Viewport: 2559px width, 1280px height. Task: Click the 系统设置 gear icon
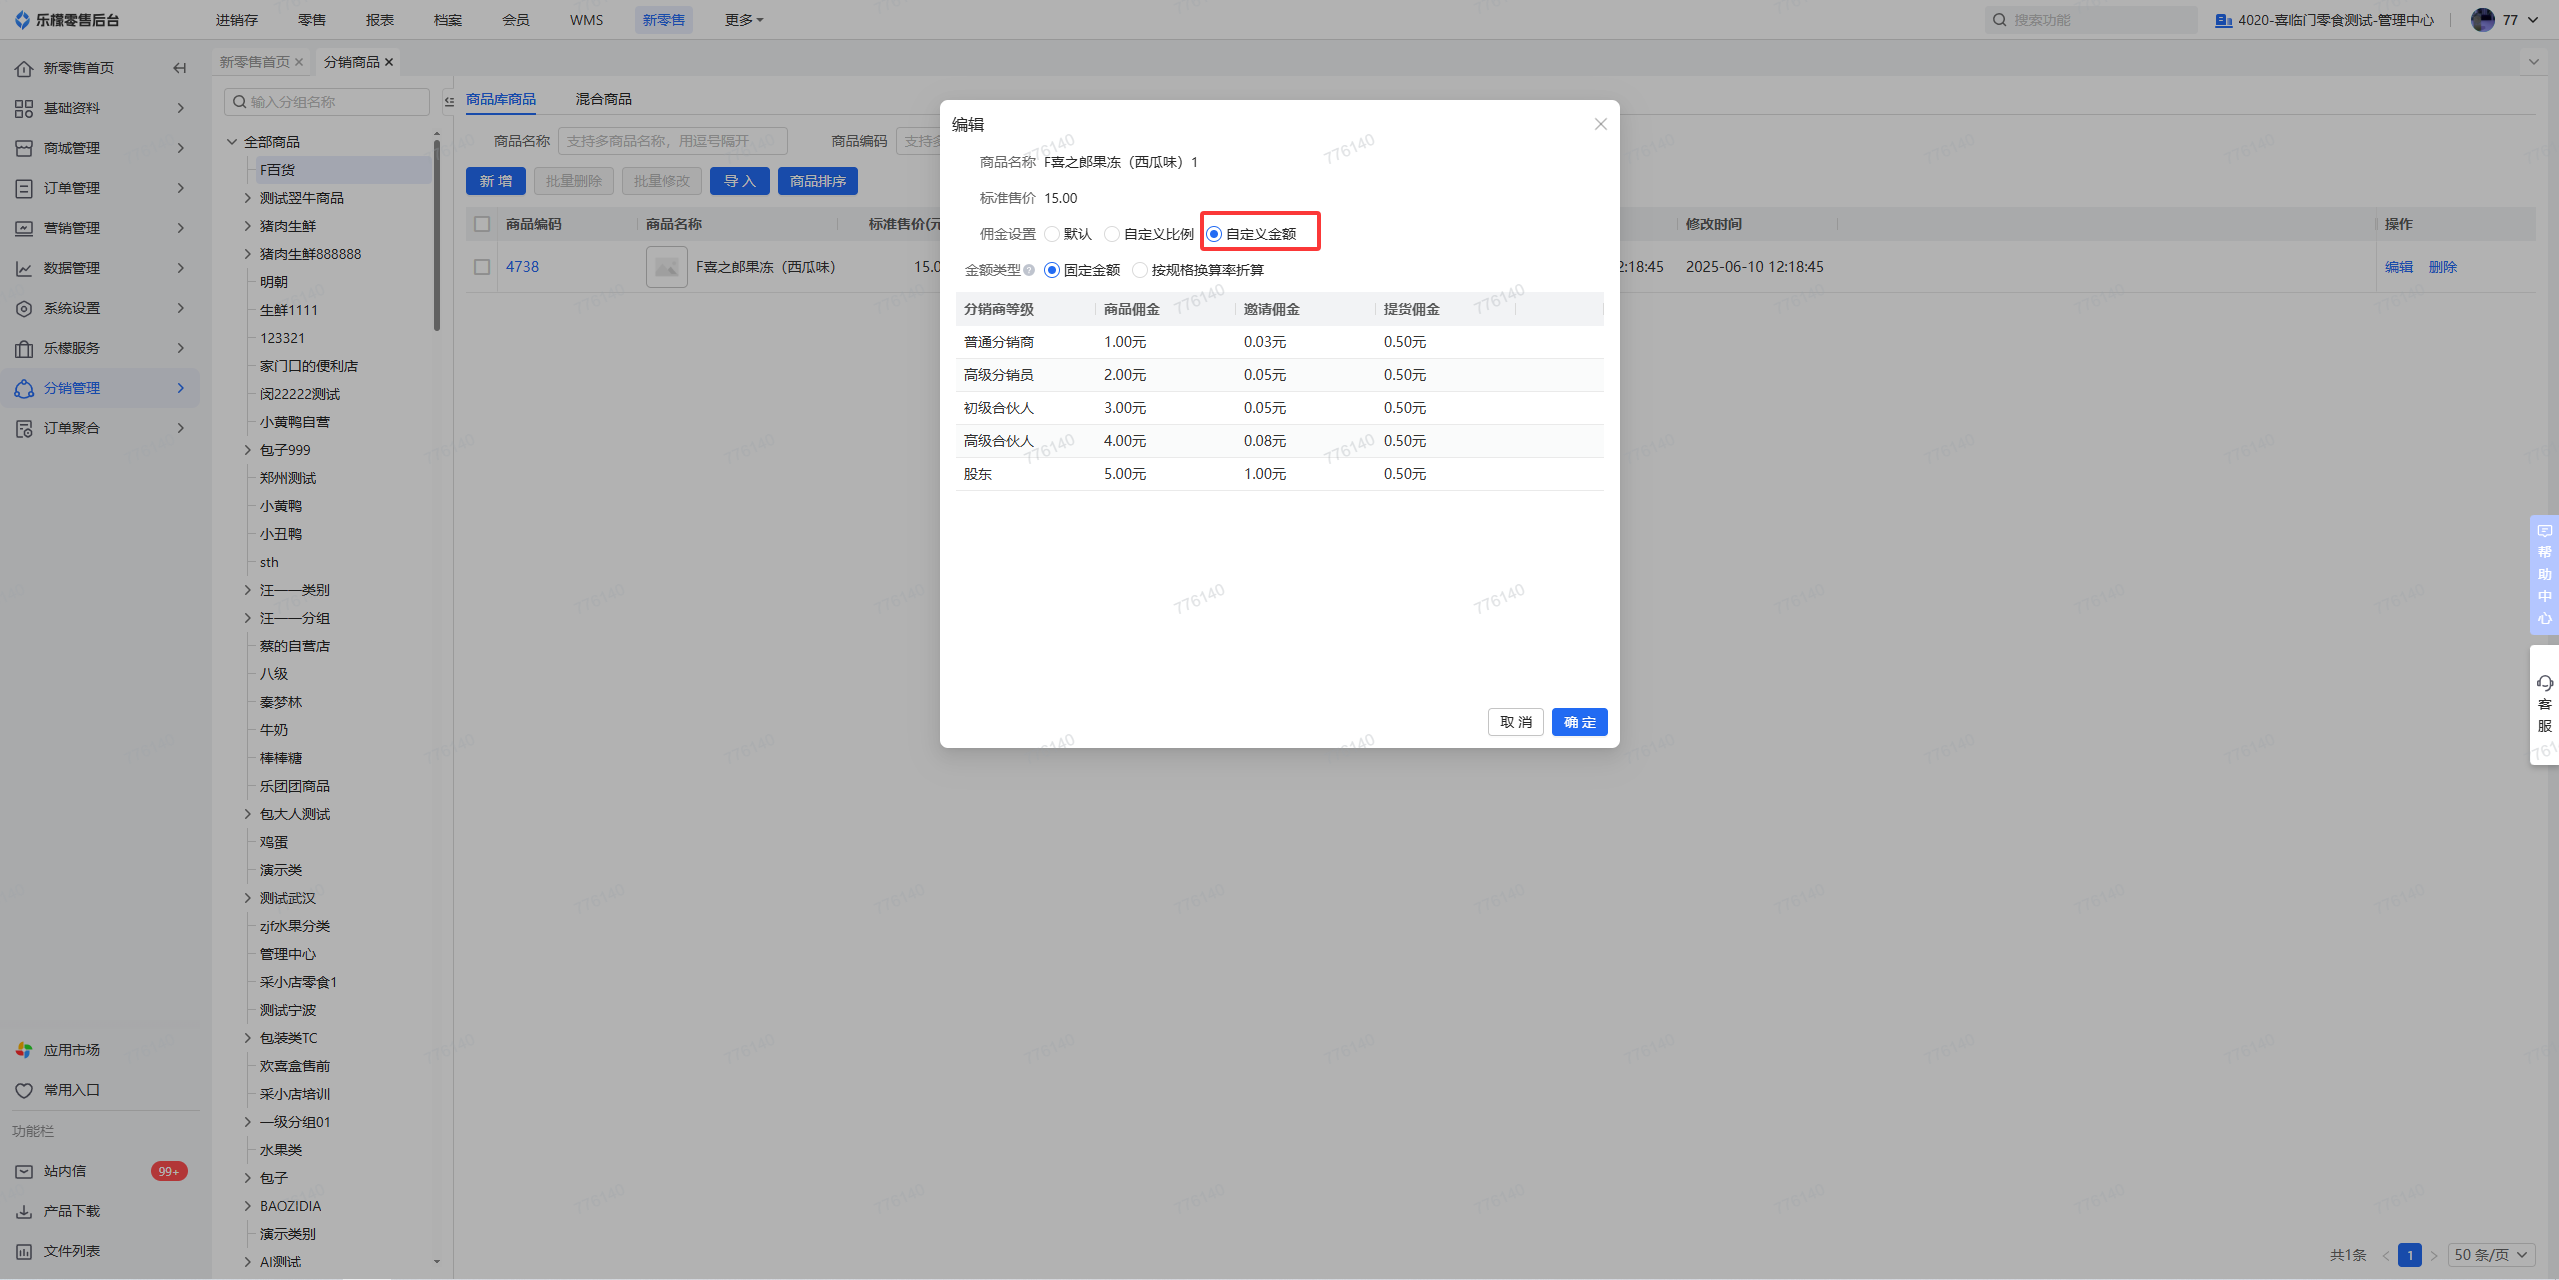[x=24, y=308]
